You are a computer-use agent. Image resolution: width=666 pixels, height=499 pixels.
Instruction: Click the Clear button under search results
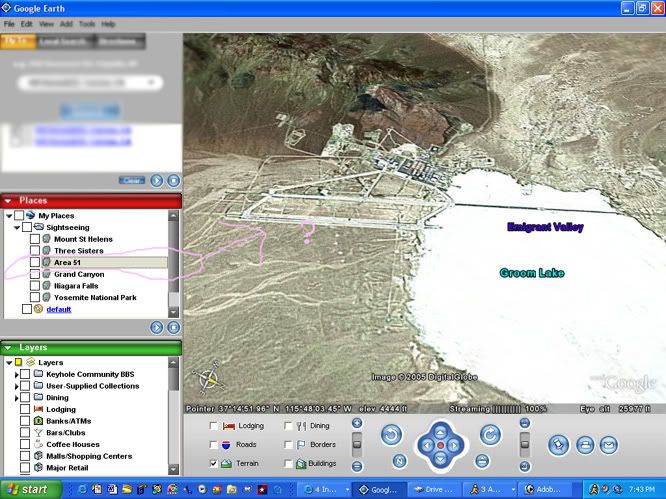[132, 180]
